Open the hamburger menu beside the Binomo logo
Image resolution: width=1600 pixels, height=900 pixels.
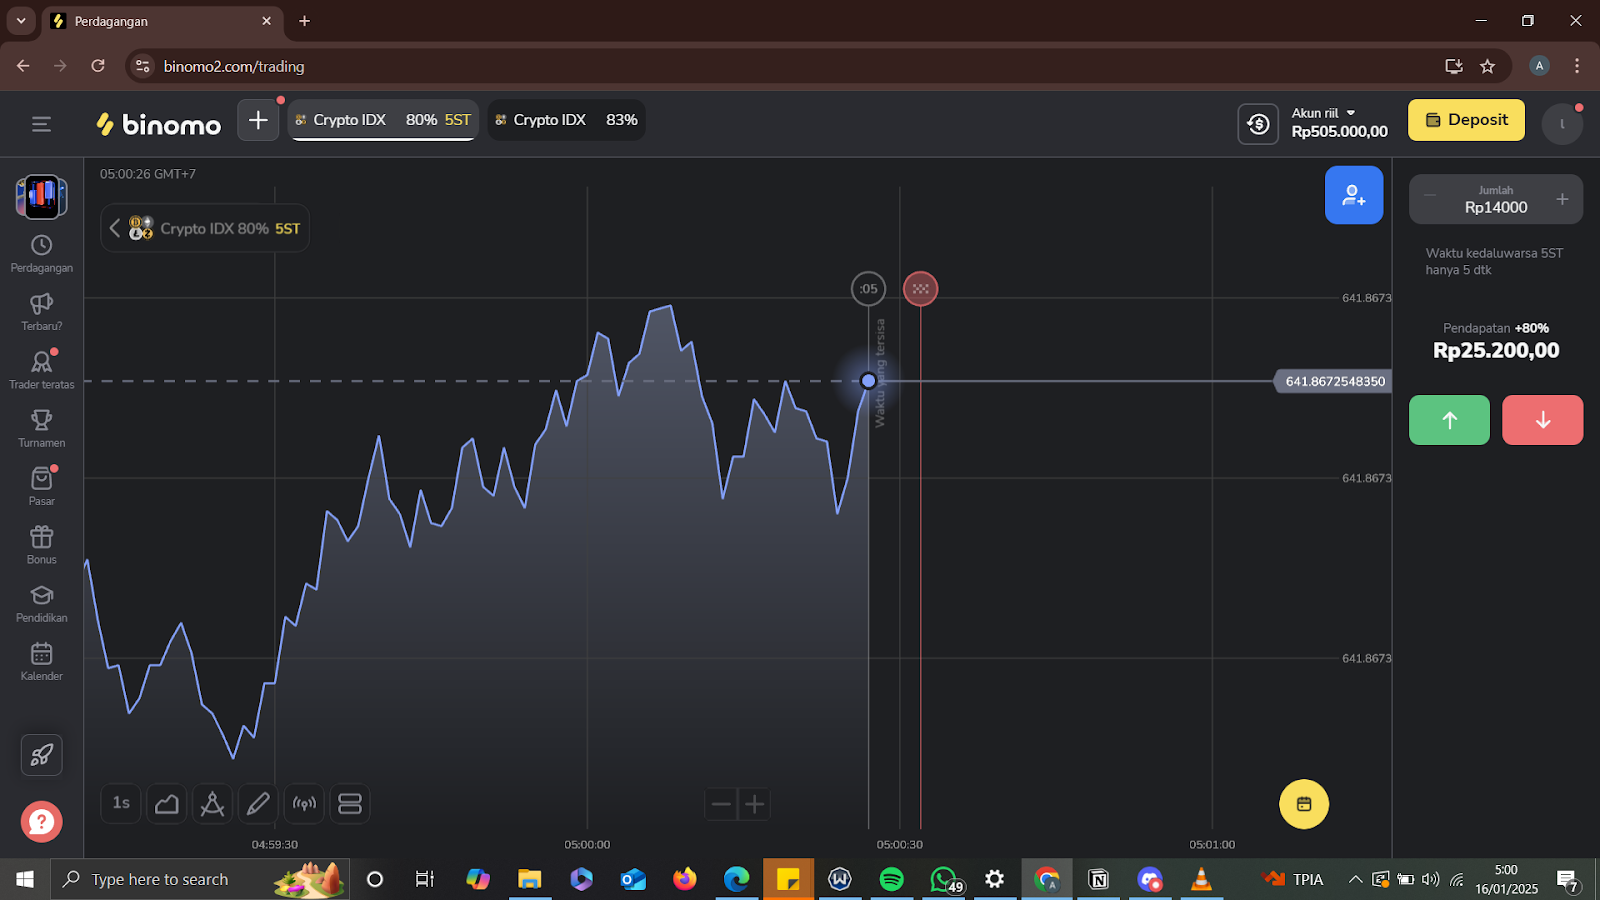pos(41,124)
